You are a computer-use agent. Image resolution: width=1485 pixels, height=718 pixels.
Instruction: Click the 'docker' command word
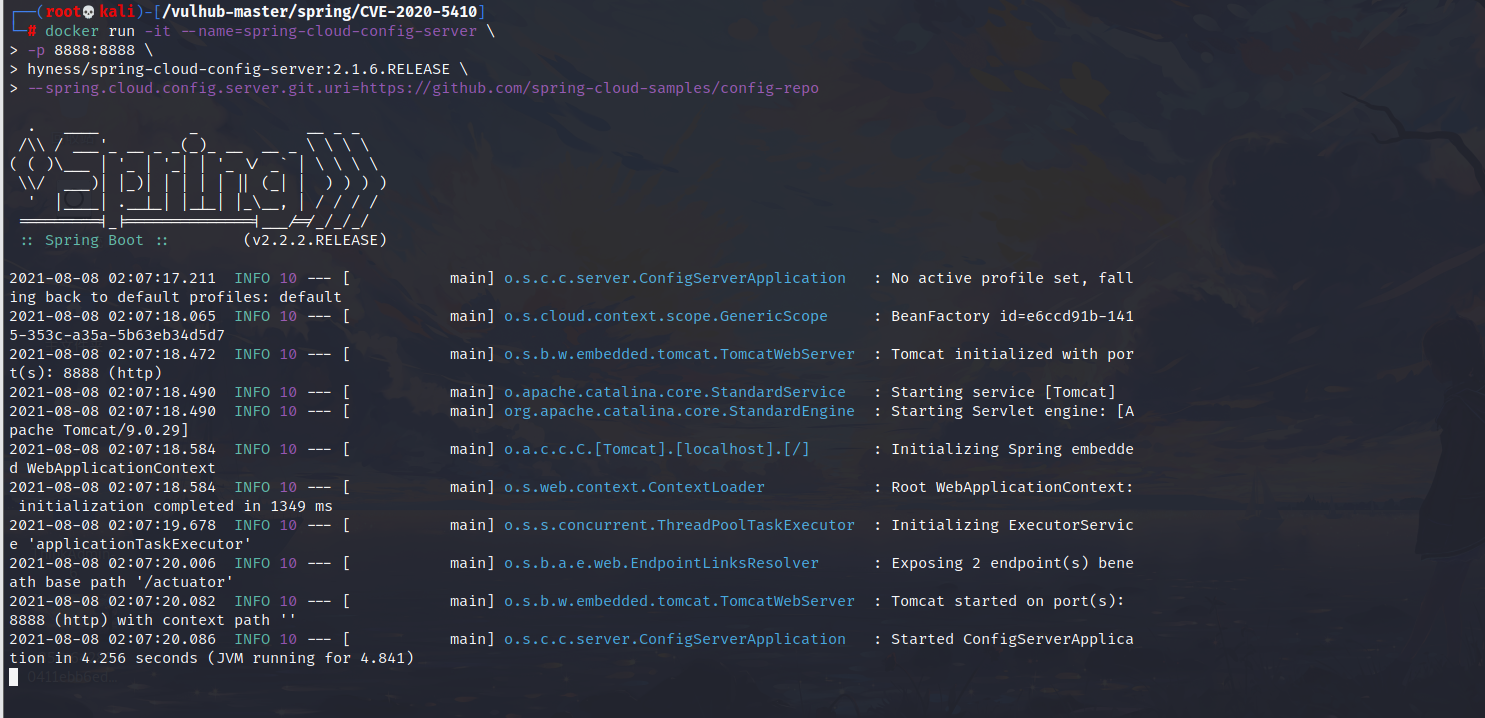[72, 31]
